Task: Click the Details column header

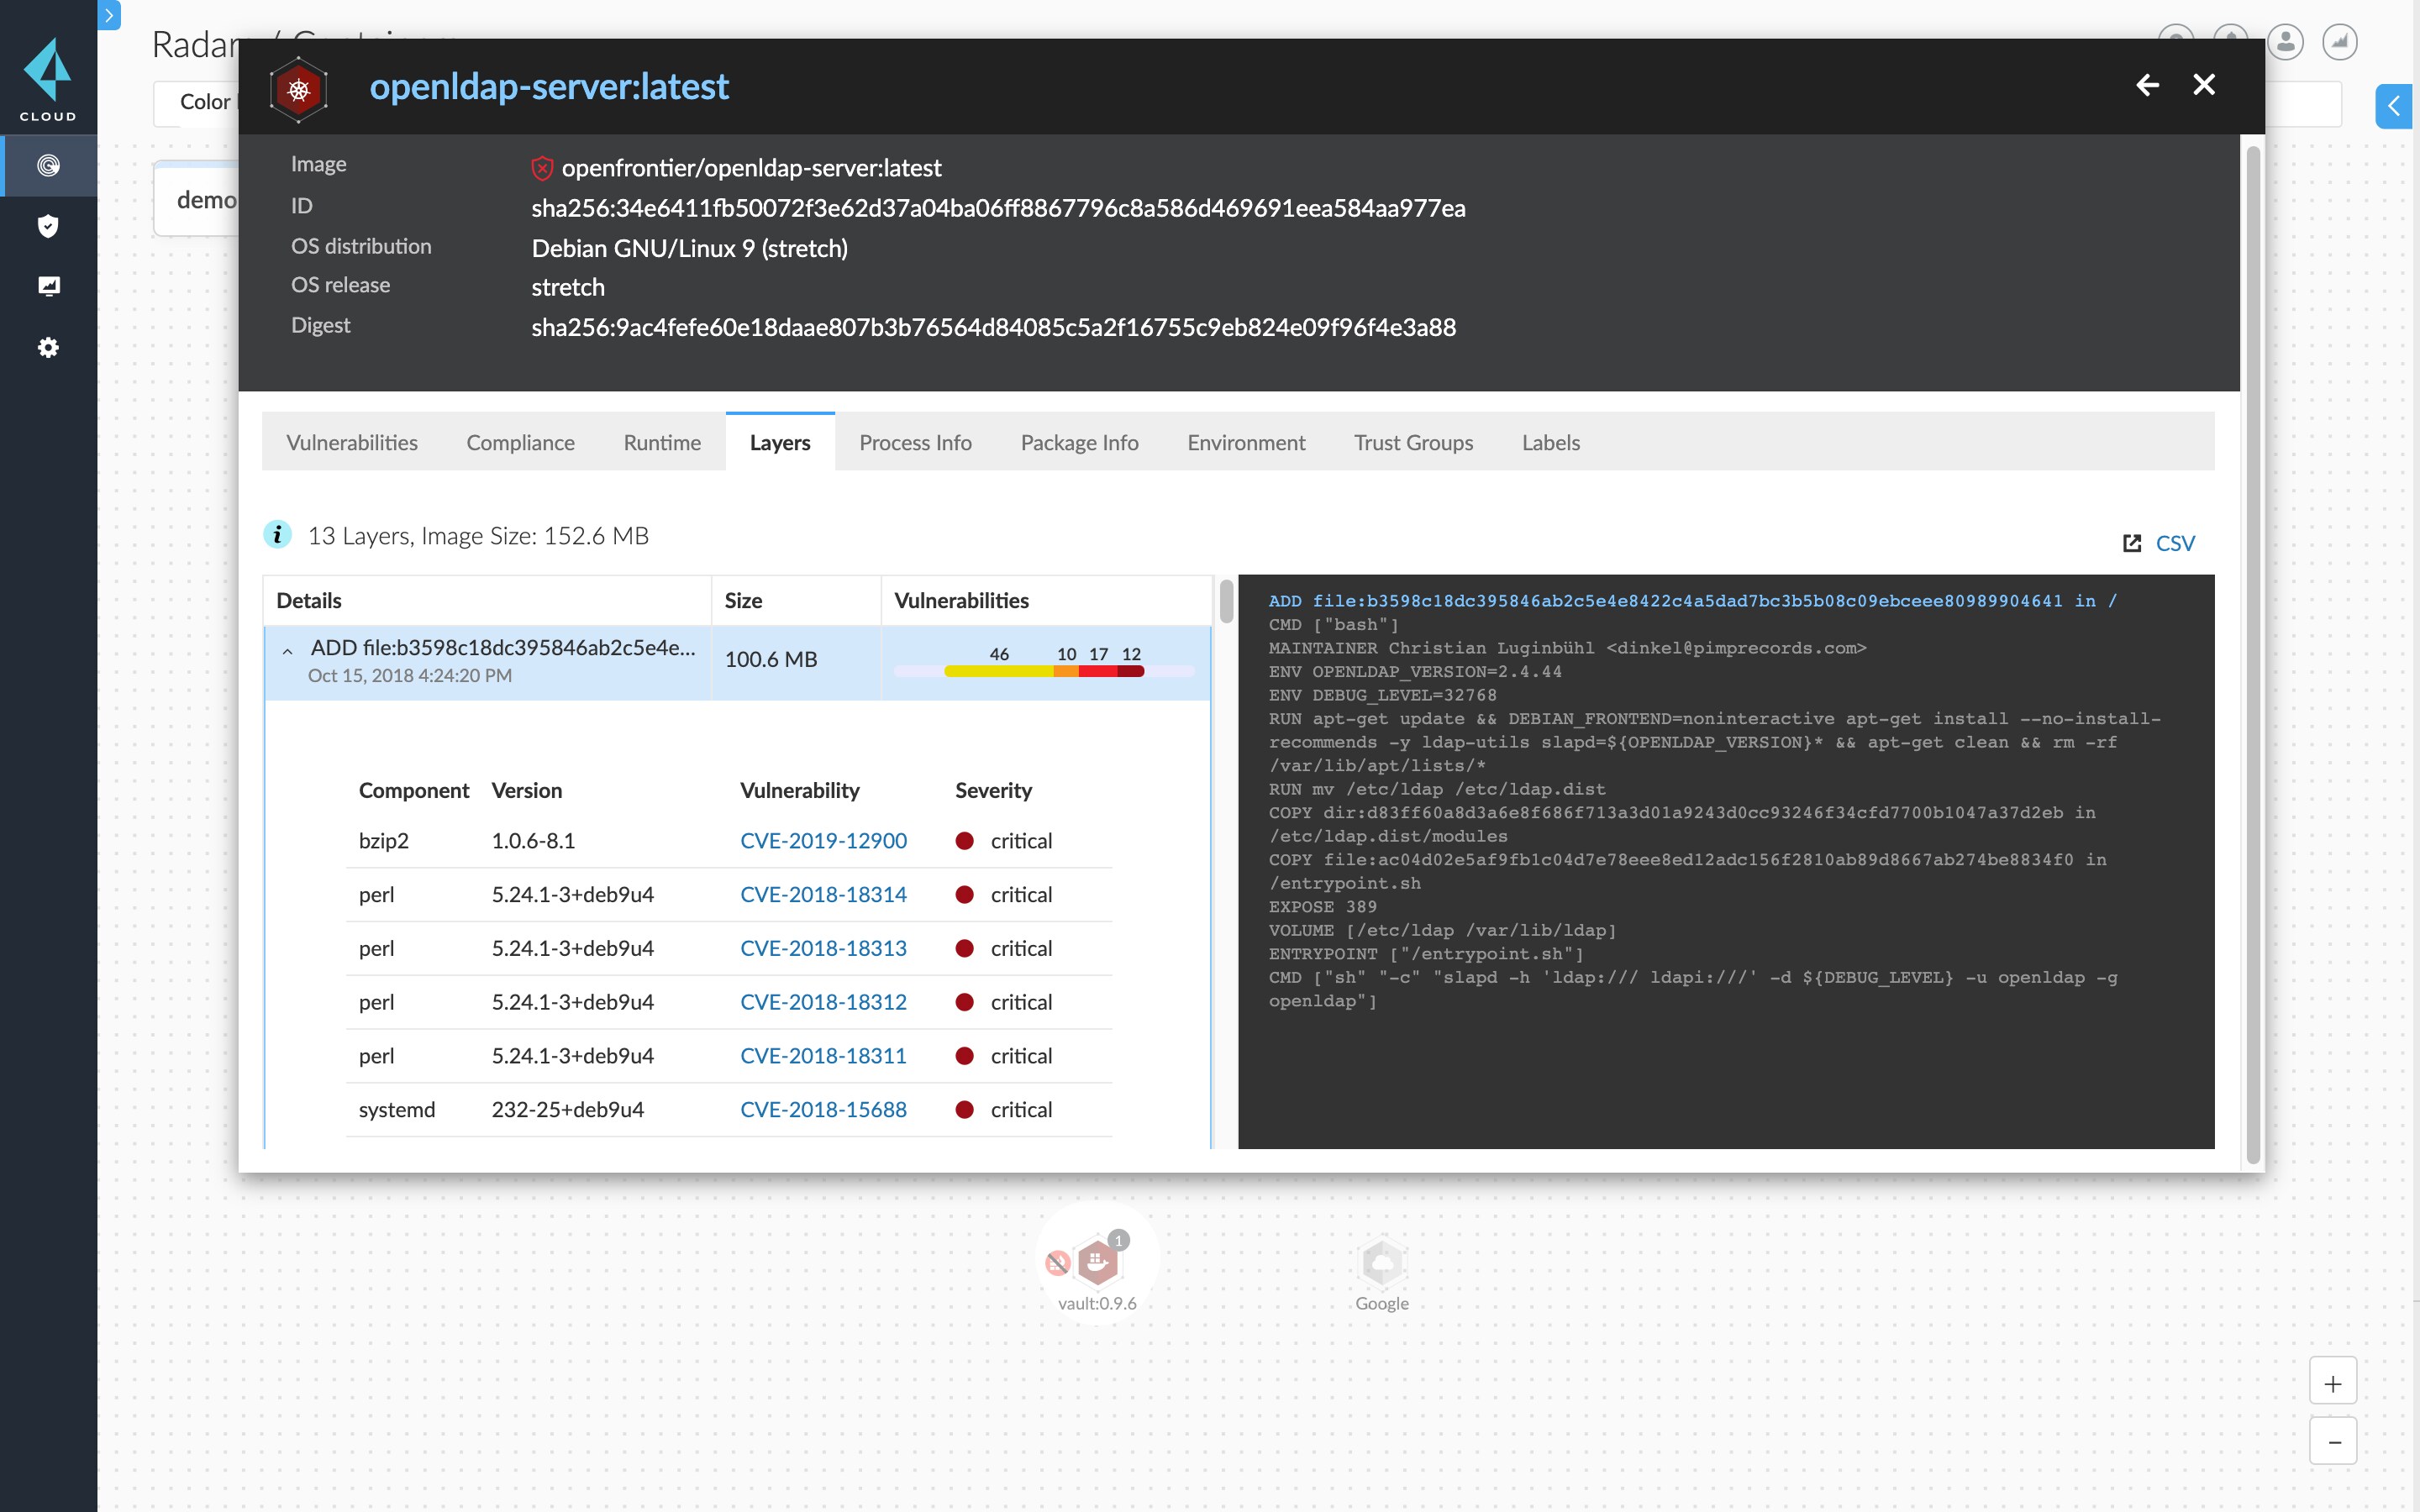Action: point(488,600)
